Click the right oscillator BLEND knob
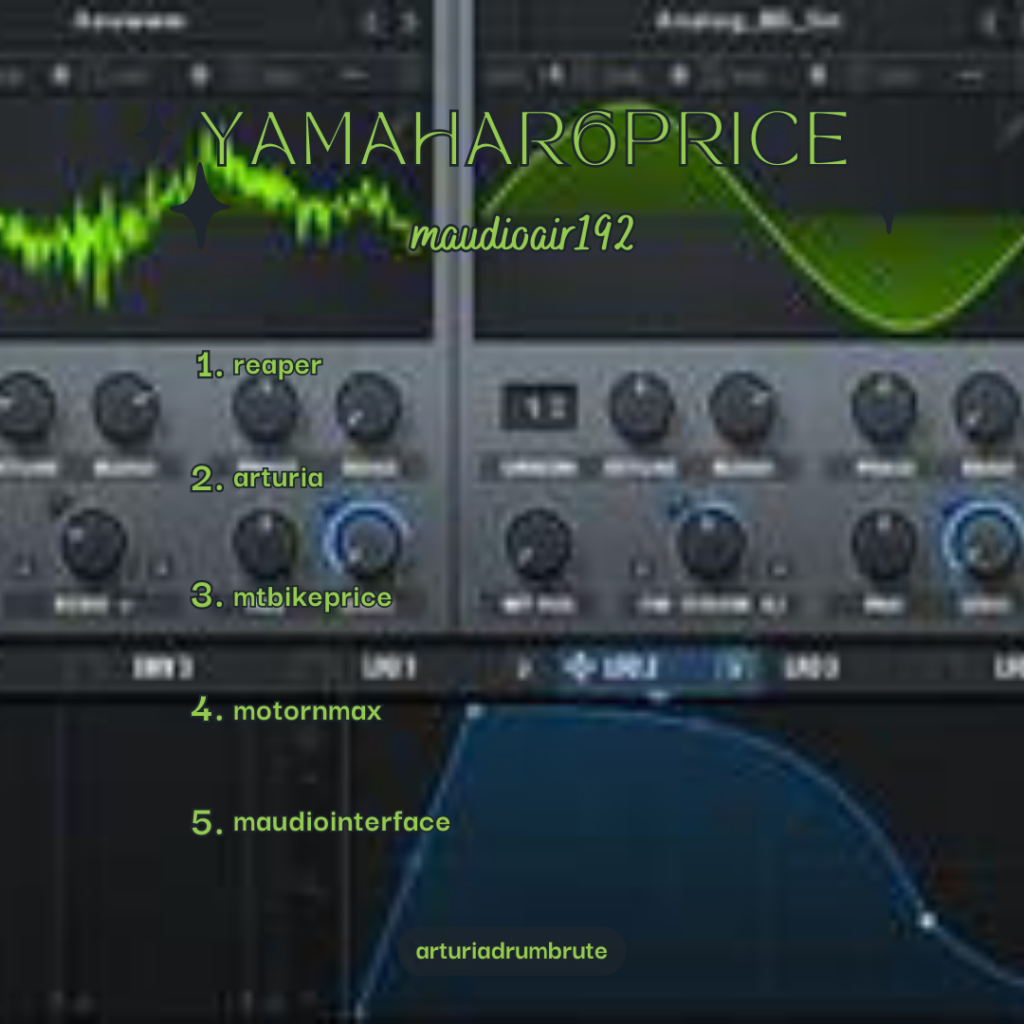Screen dimensions: 1024x1024 point(743,407)
